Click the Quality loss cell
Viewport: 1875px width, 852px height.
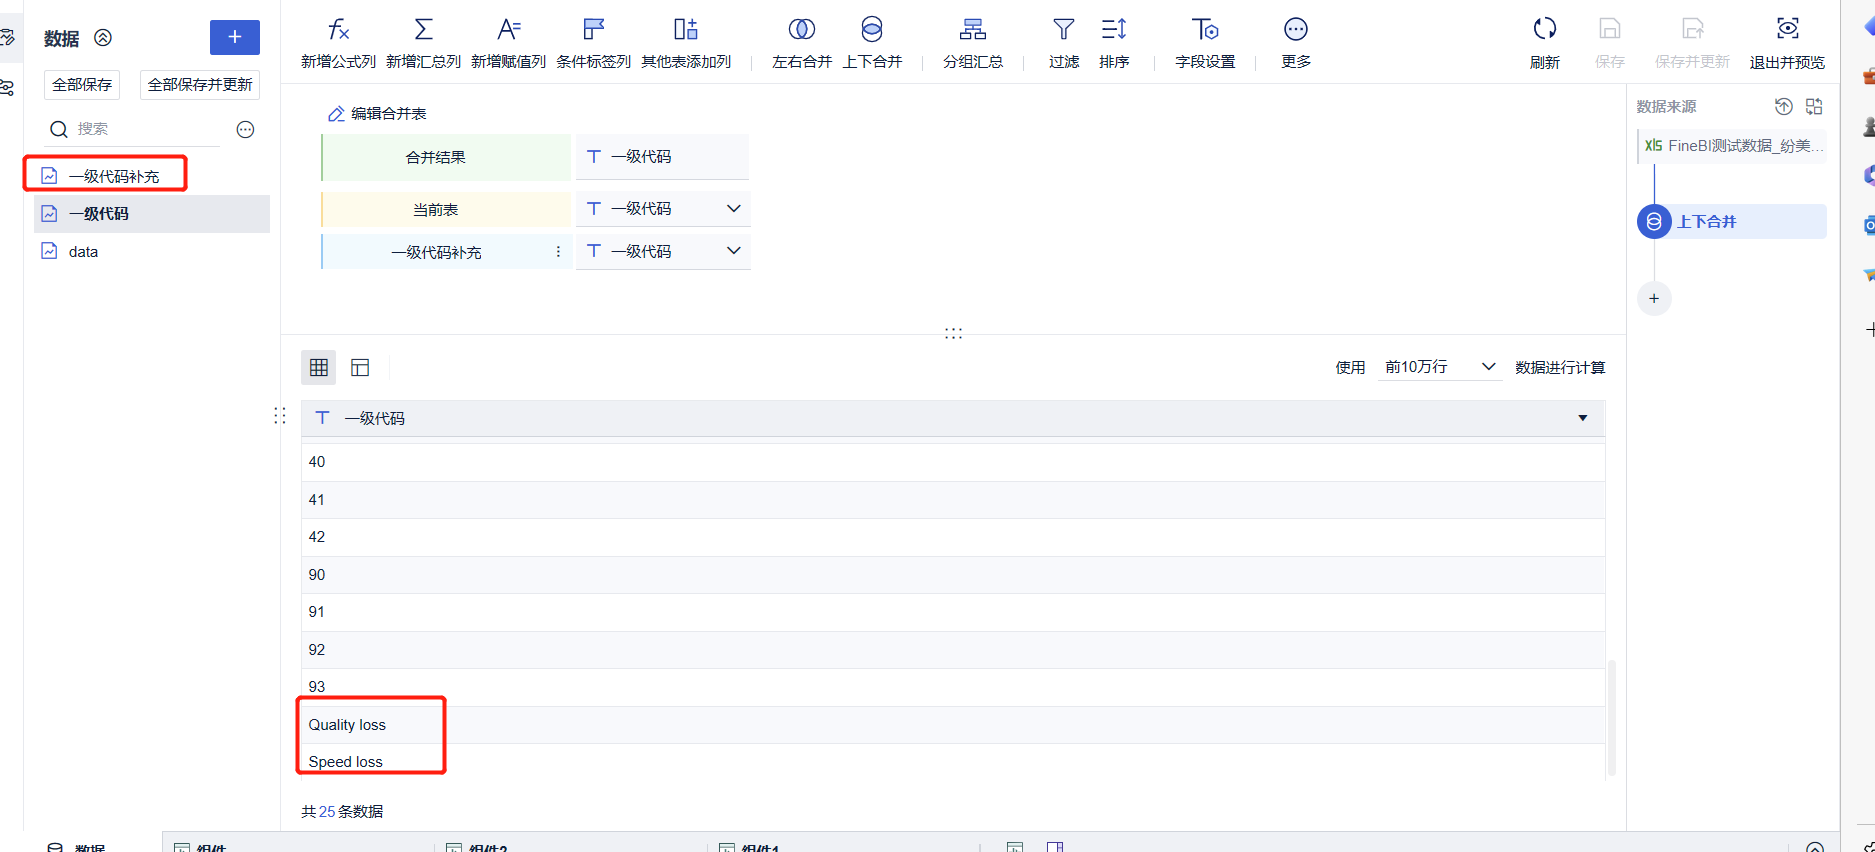953,725
